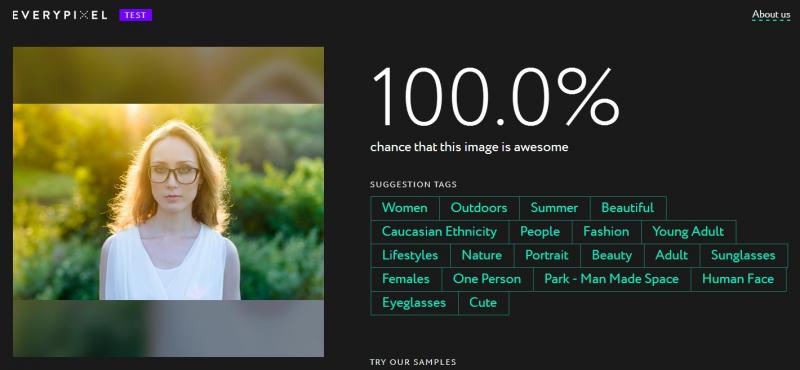The image size is (800, 370).
Task: Click the Lifestyles tag
Action: point(410,255)
